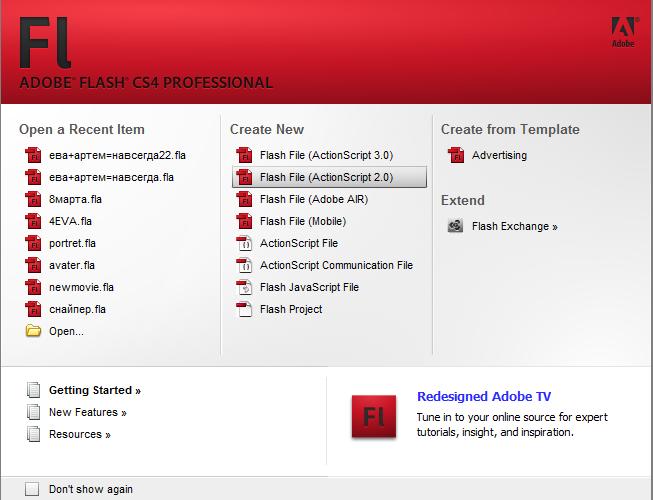Viewport: 653px width, 500px height.
Task: Create new ActionScript Communication File
Action: point(336,266)
